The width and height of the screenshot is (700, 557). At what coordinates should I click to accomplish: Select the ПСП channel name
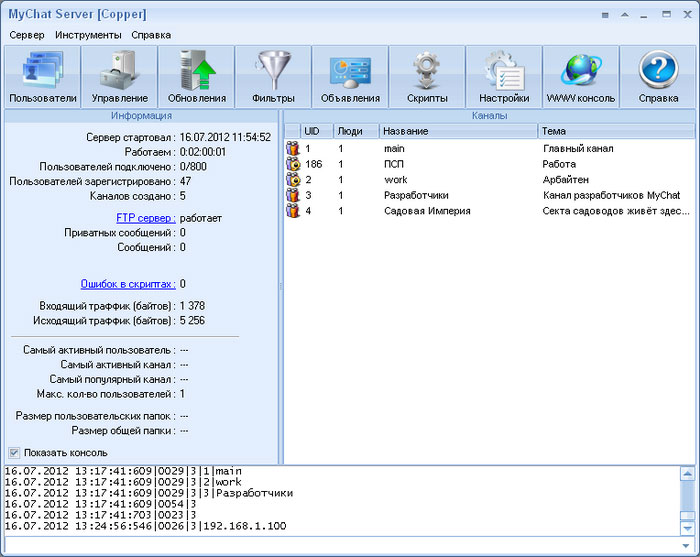coord(394,164)
